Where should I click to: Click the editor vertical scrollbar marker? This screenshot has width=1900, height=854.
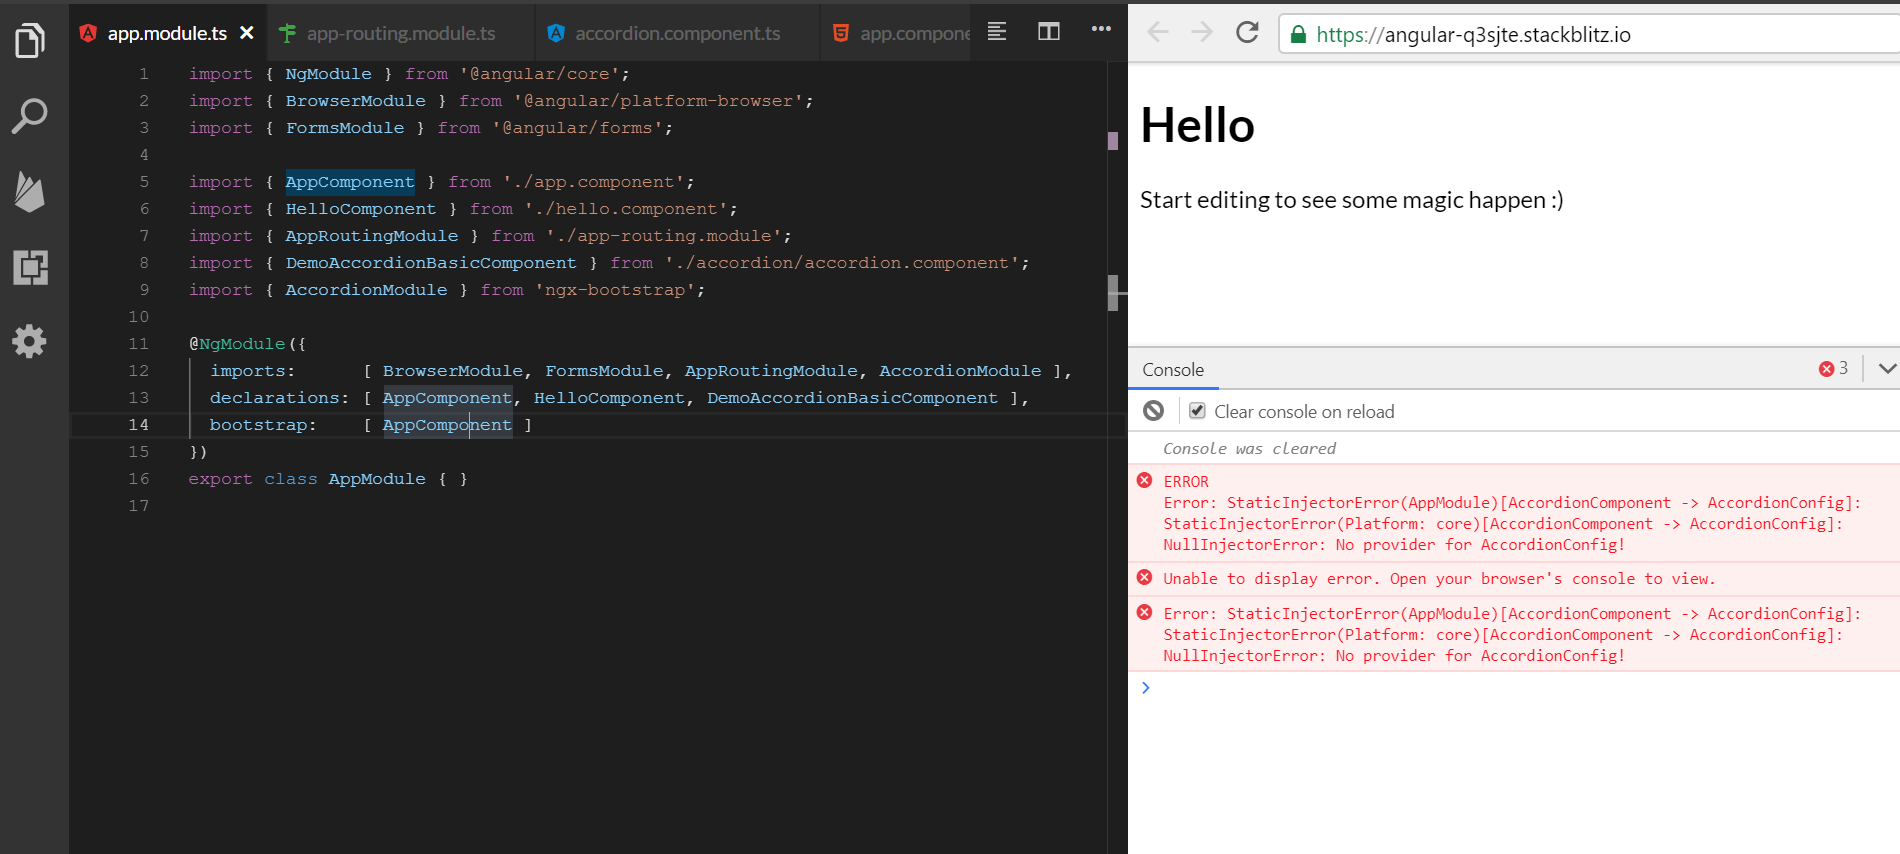[1113, 293]
